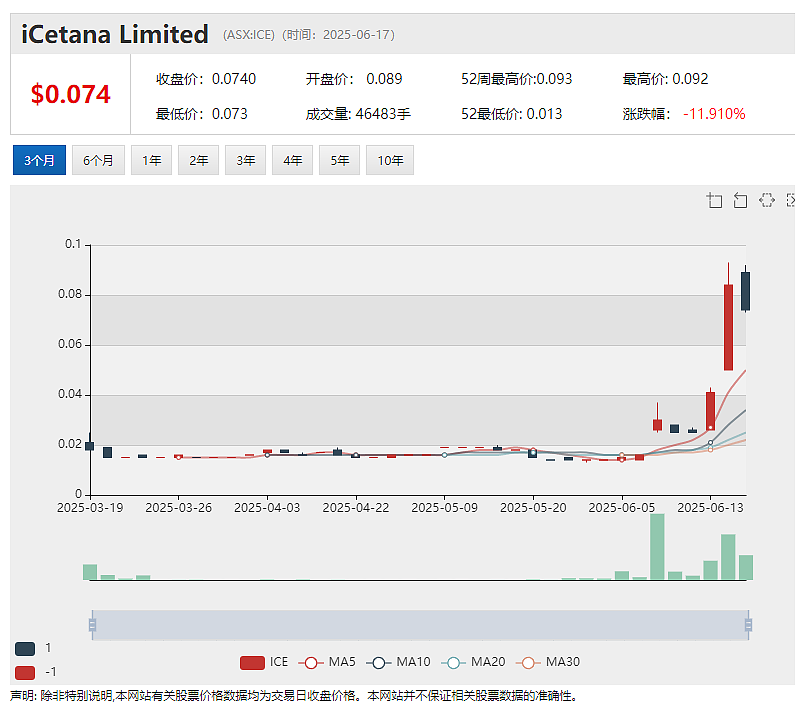This screenshot has height=720, width=806.
Task: Click the tall volume bar near 2025-06-05
Action: [x=657, y=547]
